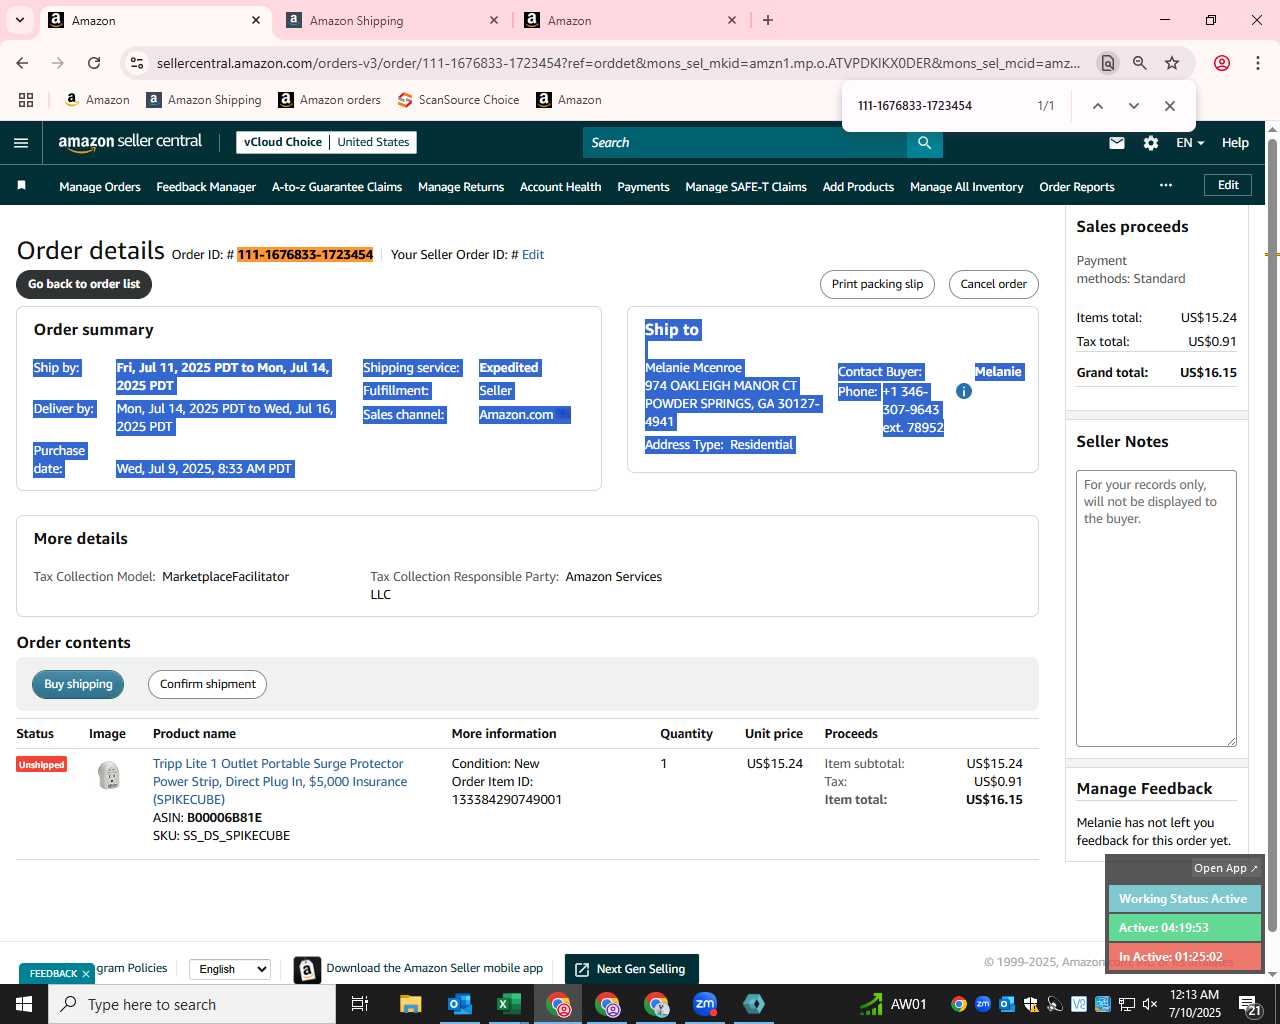Open Add Products menu item
This screenshot has width=1280, height=1024.
click(x=858, y=187)
